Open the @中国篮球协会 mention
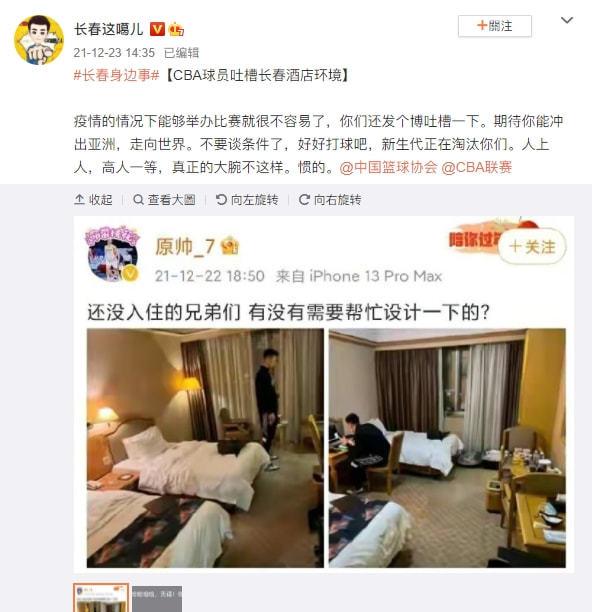This screenshot has height=612, width=592. tap(388, 167)
